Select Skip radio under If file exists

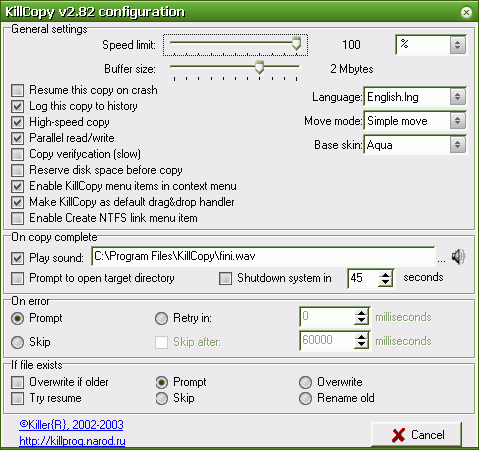pos(161,398)
